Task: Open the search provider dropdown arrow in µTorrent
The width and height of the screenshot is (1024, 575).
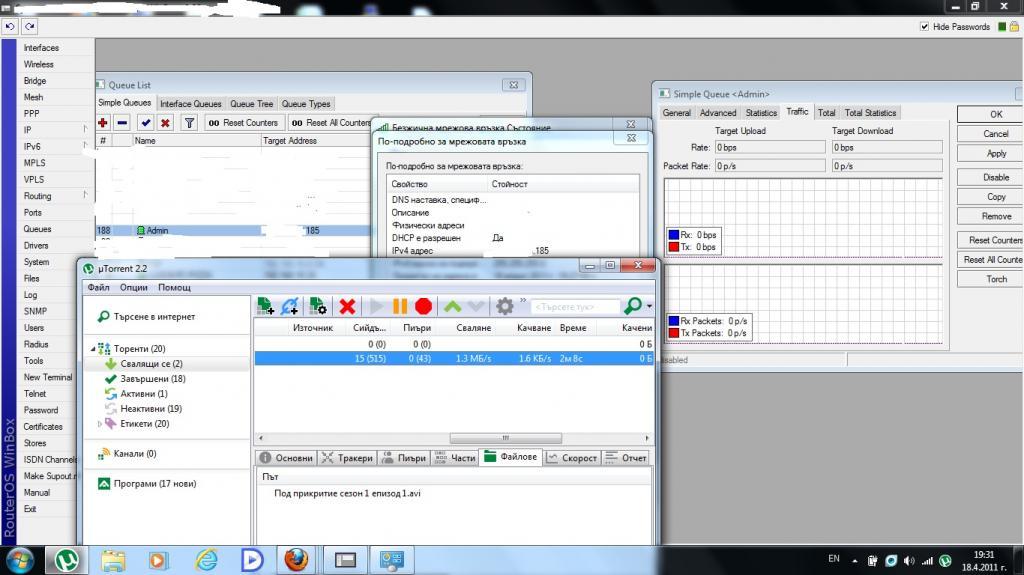Action: point(649,307)
